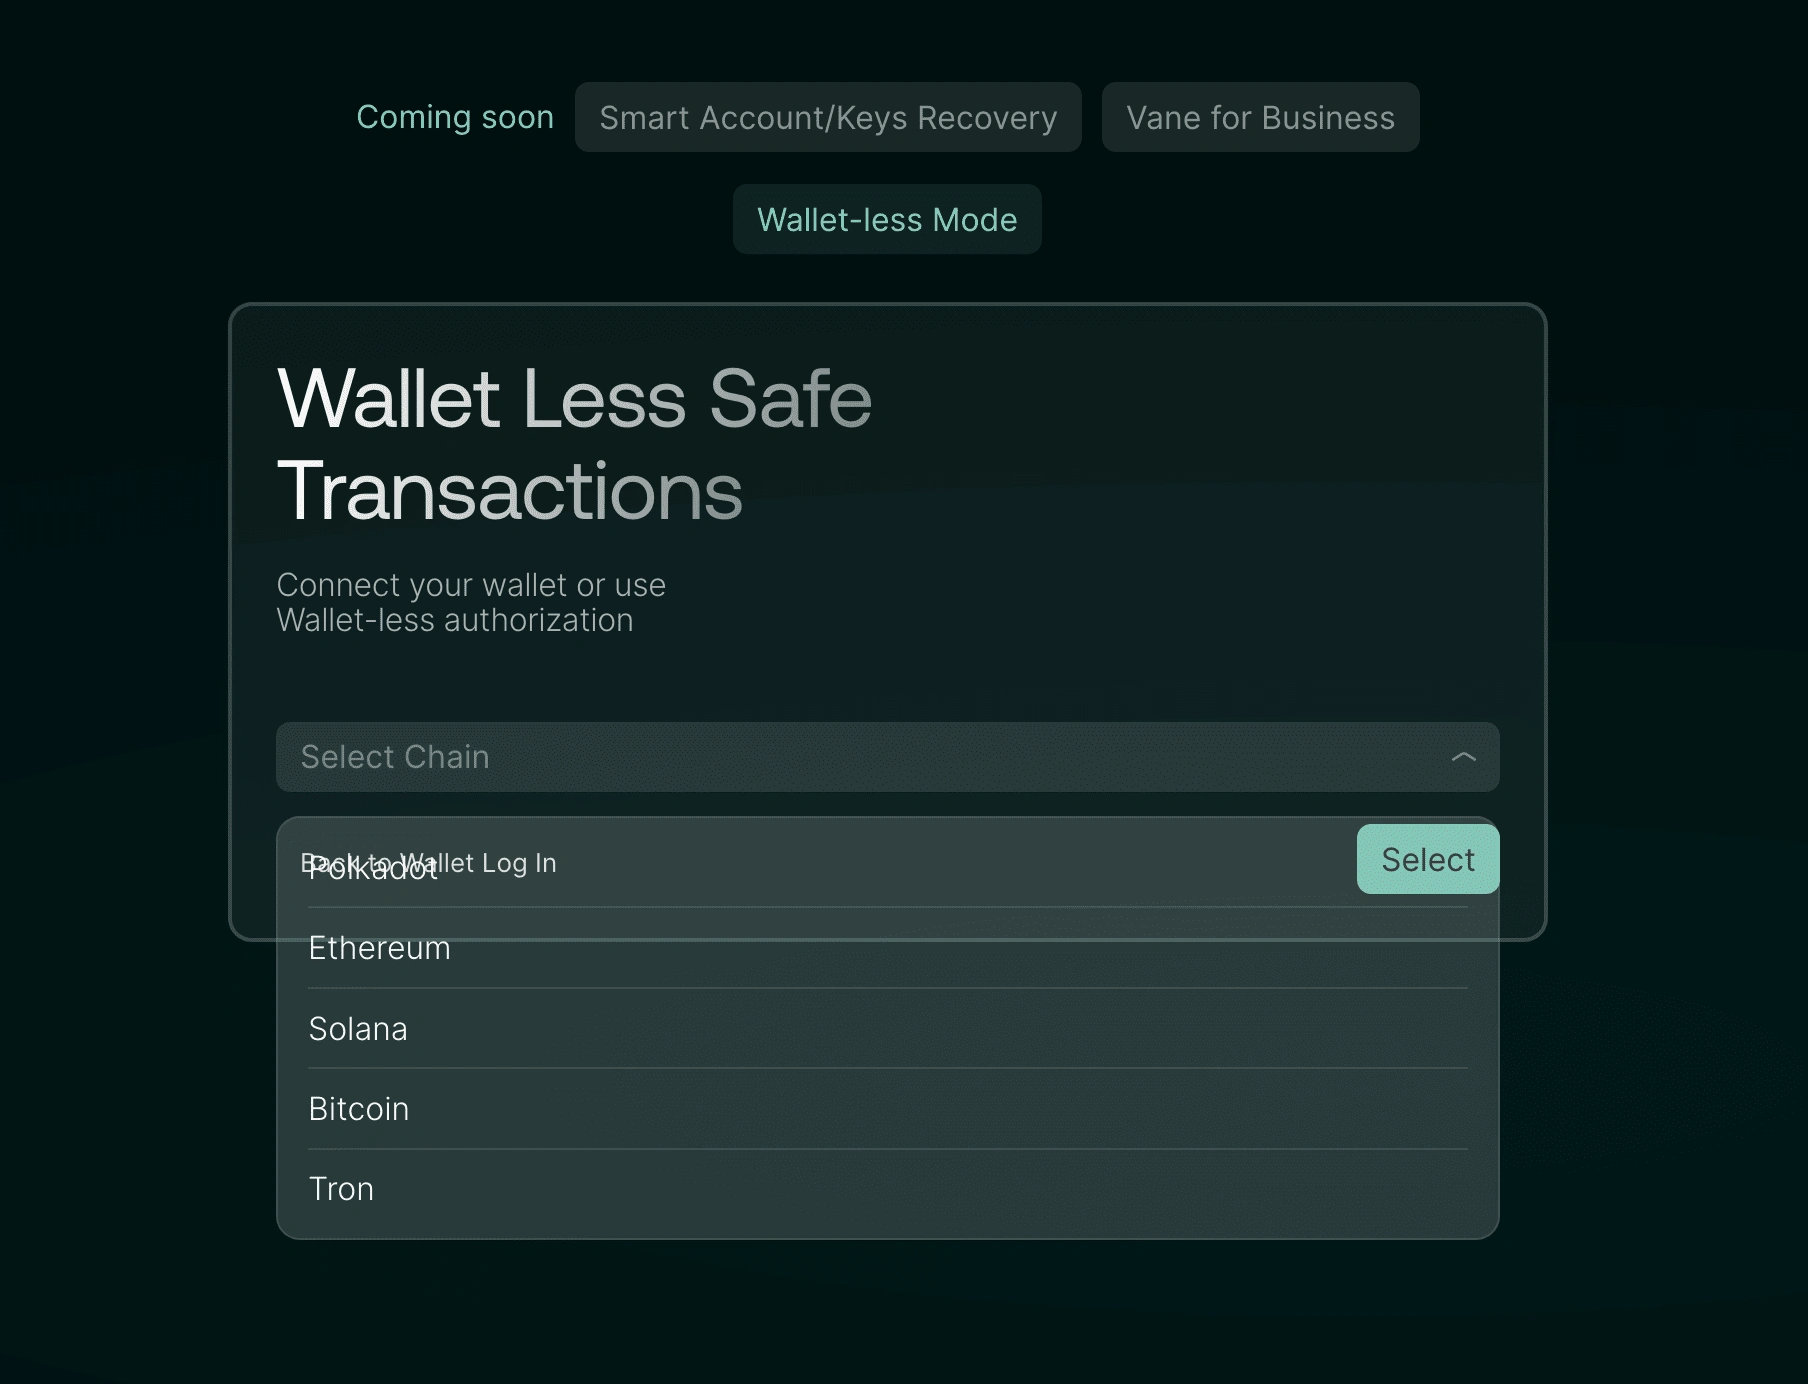Choose Bitcoin as the chain

359,1109
